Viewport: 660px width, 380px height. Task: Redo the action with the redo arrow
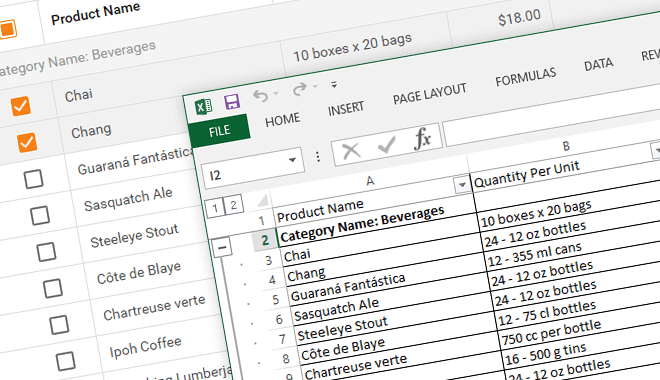pos(300,88)
